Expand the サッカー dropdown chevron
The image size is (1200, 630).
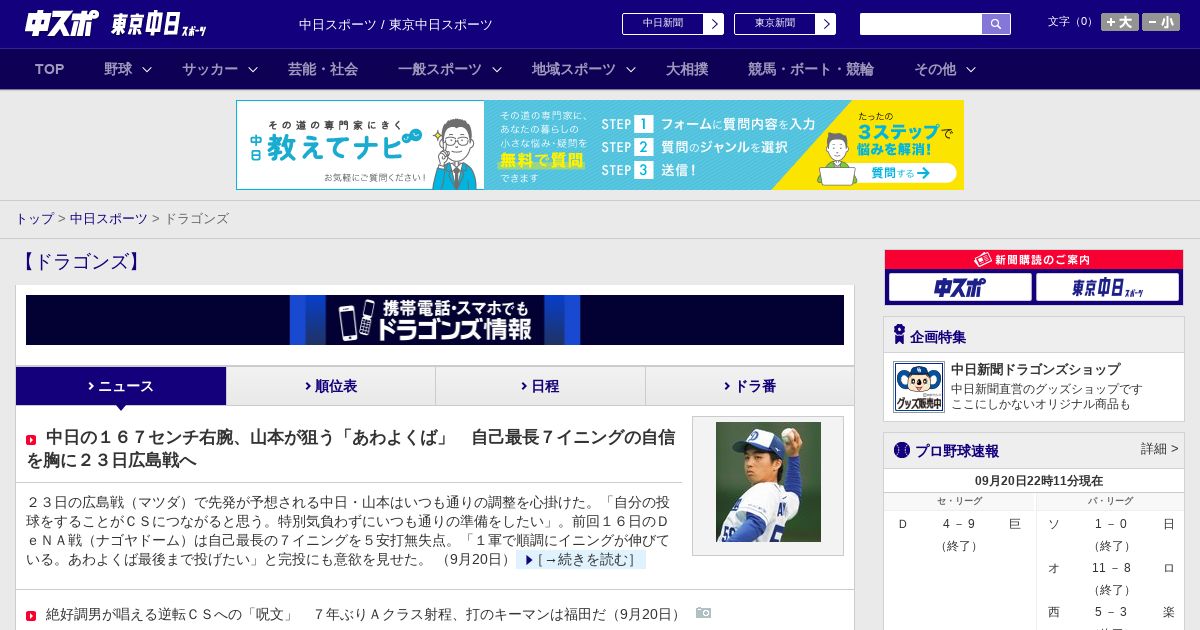click(x=253, y=69)
